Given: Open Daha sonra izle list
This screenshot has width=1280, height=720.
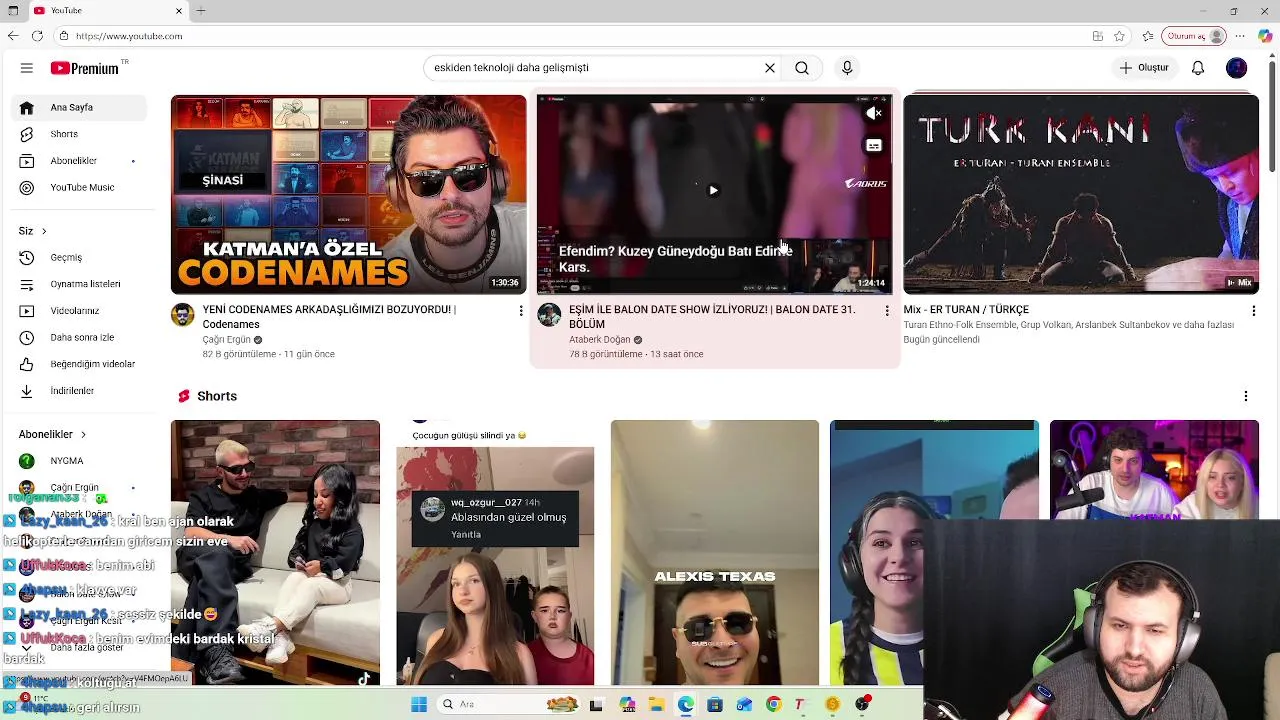Looking at the screenshot, I should pyautogui.click(x=79, y=337).
